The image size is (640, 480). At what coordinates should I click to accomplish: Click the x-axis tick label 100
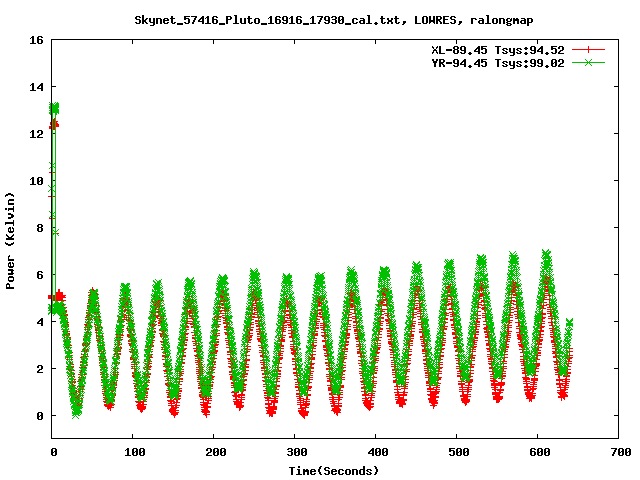tap(135, 452)
